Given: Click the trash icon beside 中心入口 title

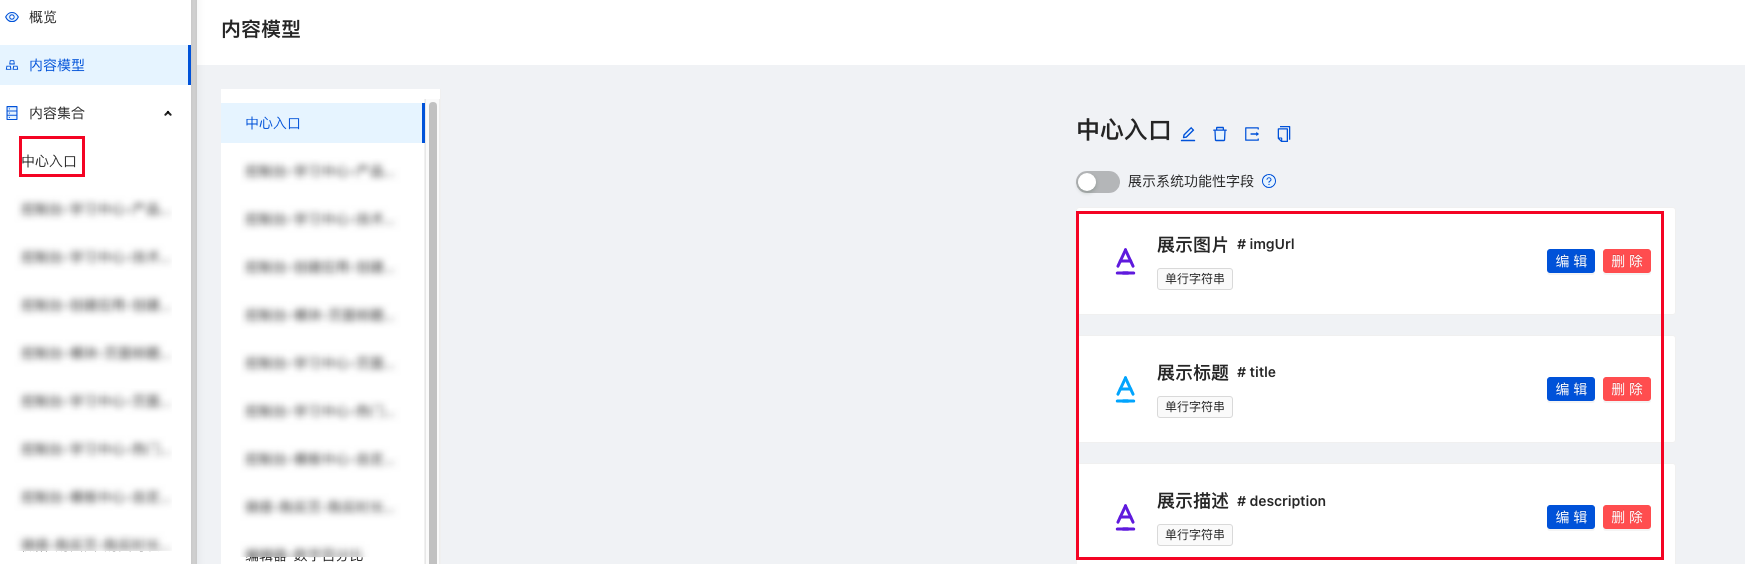Looking at the screenshot, I should 1220,134.
